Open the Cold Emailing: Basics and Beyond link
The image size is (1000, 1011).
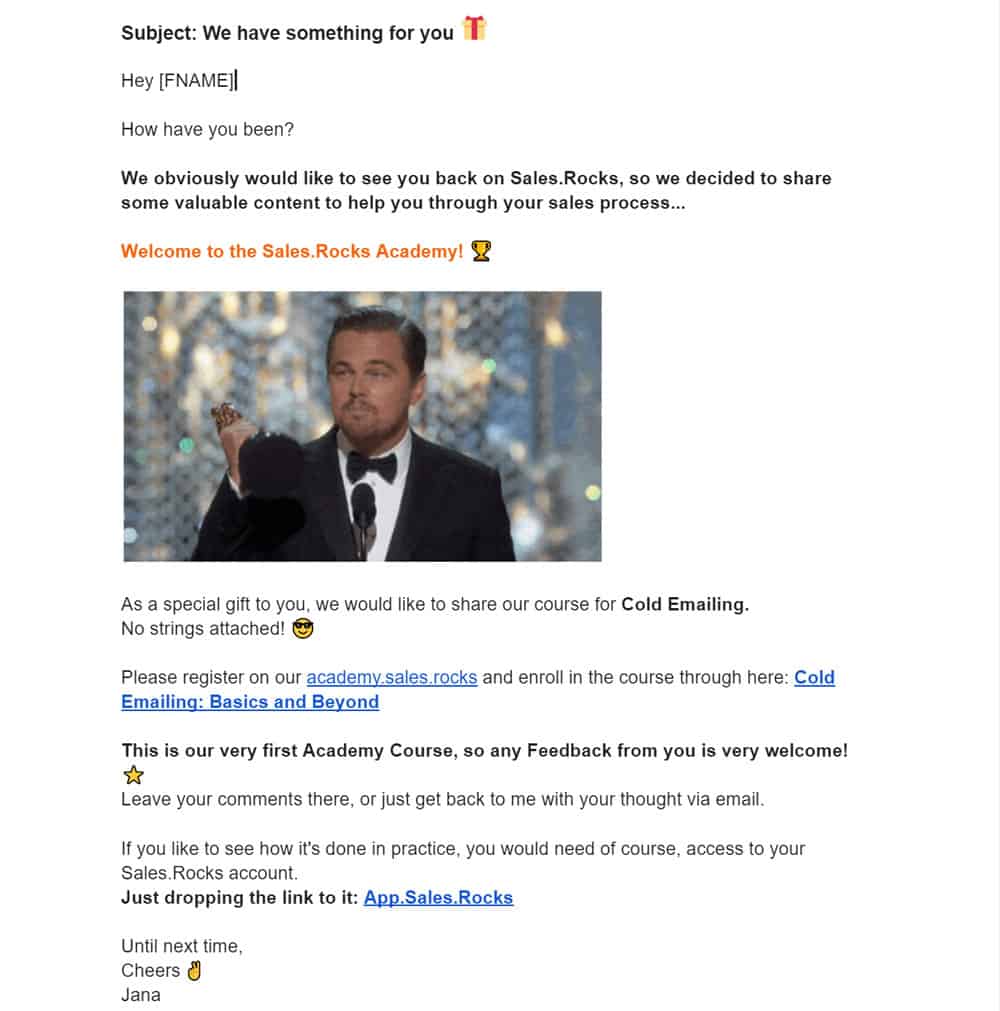250,701
